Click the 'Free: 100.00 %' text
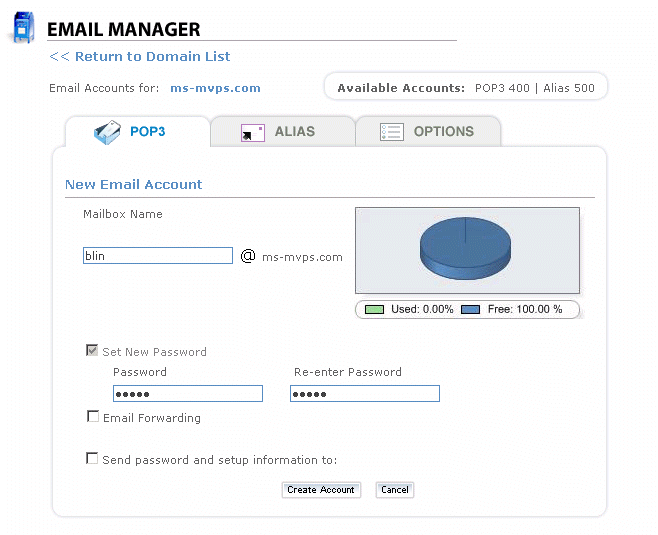The width and height of the screenshot is (658, 535). (x=525, y=309)
